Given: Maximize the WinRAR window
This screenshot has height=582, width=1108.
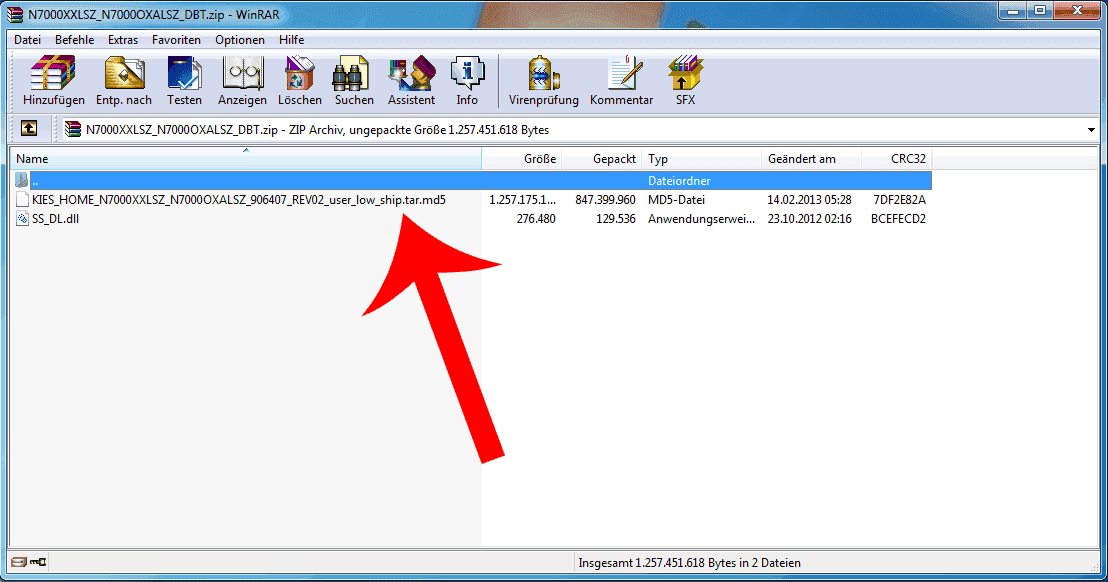Looking at the screenshot, I should coord(1039,11).
